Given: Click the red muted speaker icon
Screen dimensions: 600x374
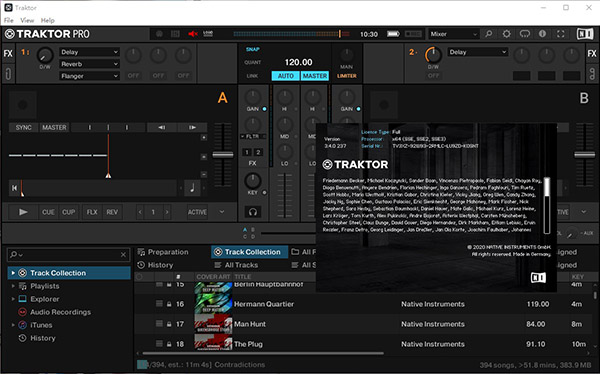Looking at the screenshot, I should pos(193,34).
